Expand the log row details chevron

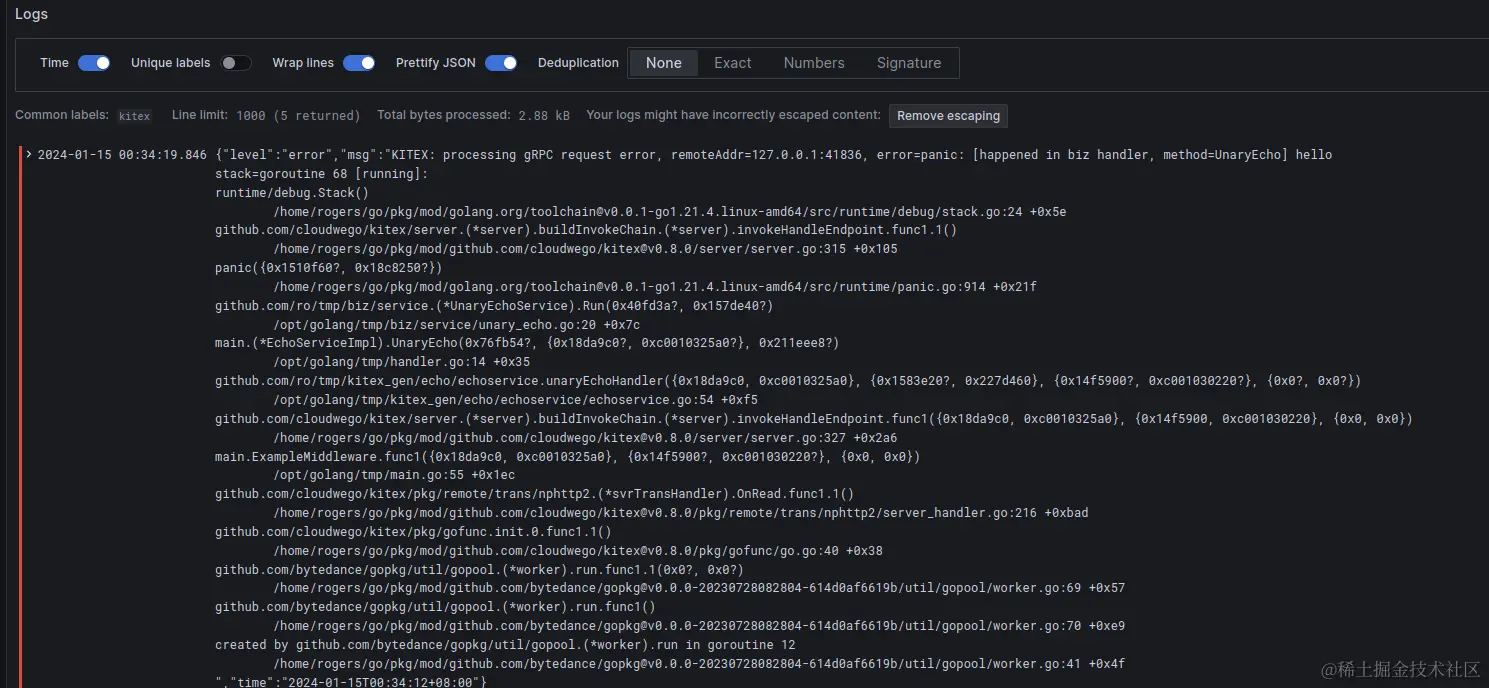click(x=29, y=155)
